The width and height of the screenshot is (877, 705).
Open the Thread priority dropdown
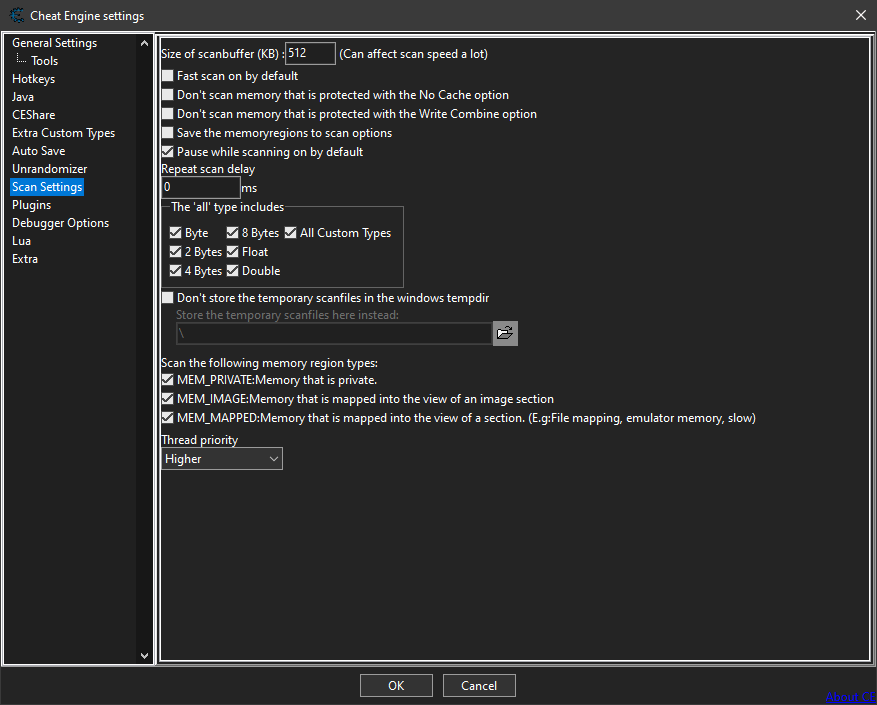(222, 459)
